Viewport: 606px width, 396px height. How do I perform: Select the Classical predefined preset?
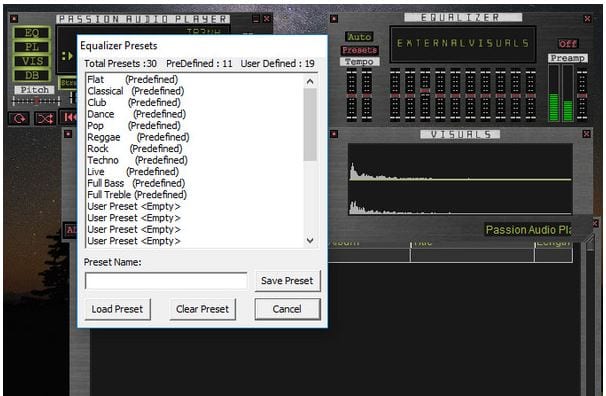tap(136, 91)
